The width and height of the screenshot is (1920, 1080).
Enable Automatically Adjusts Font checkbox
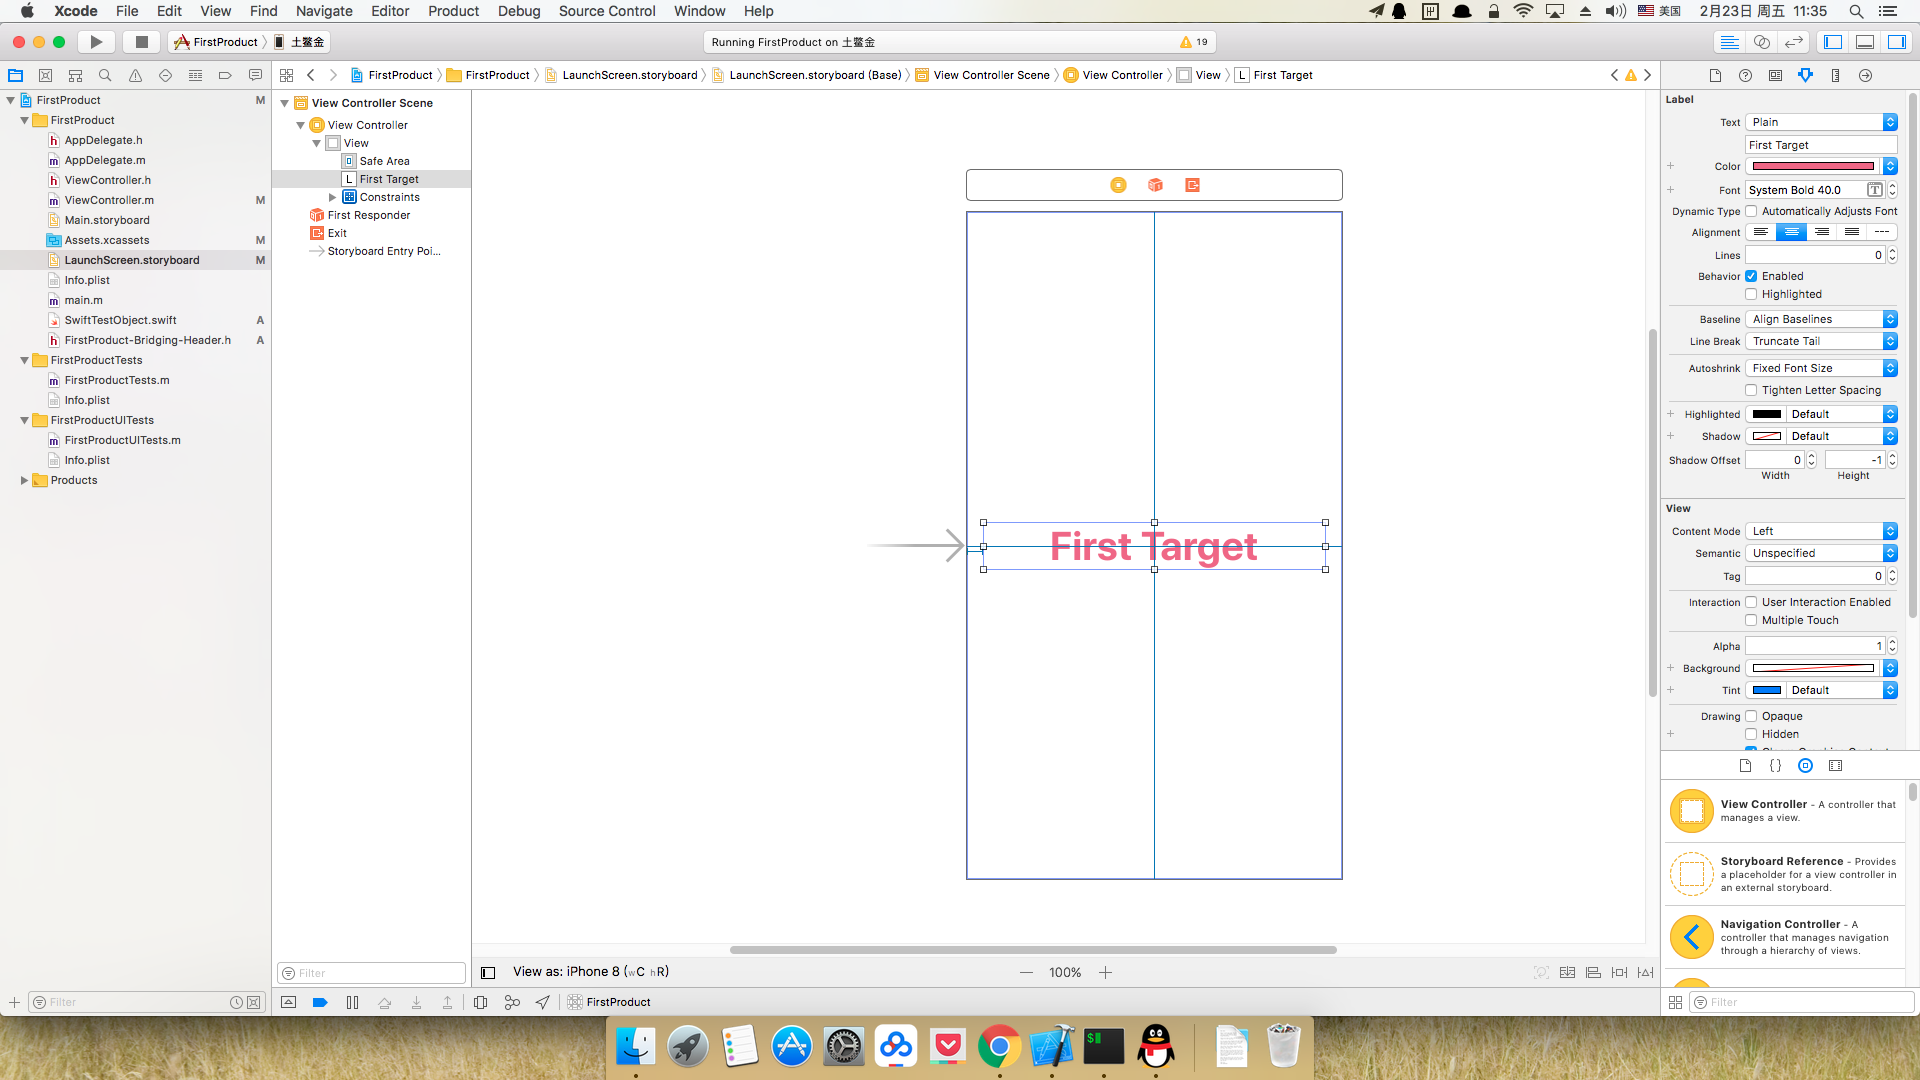pos(1751,211)
